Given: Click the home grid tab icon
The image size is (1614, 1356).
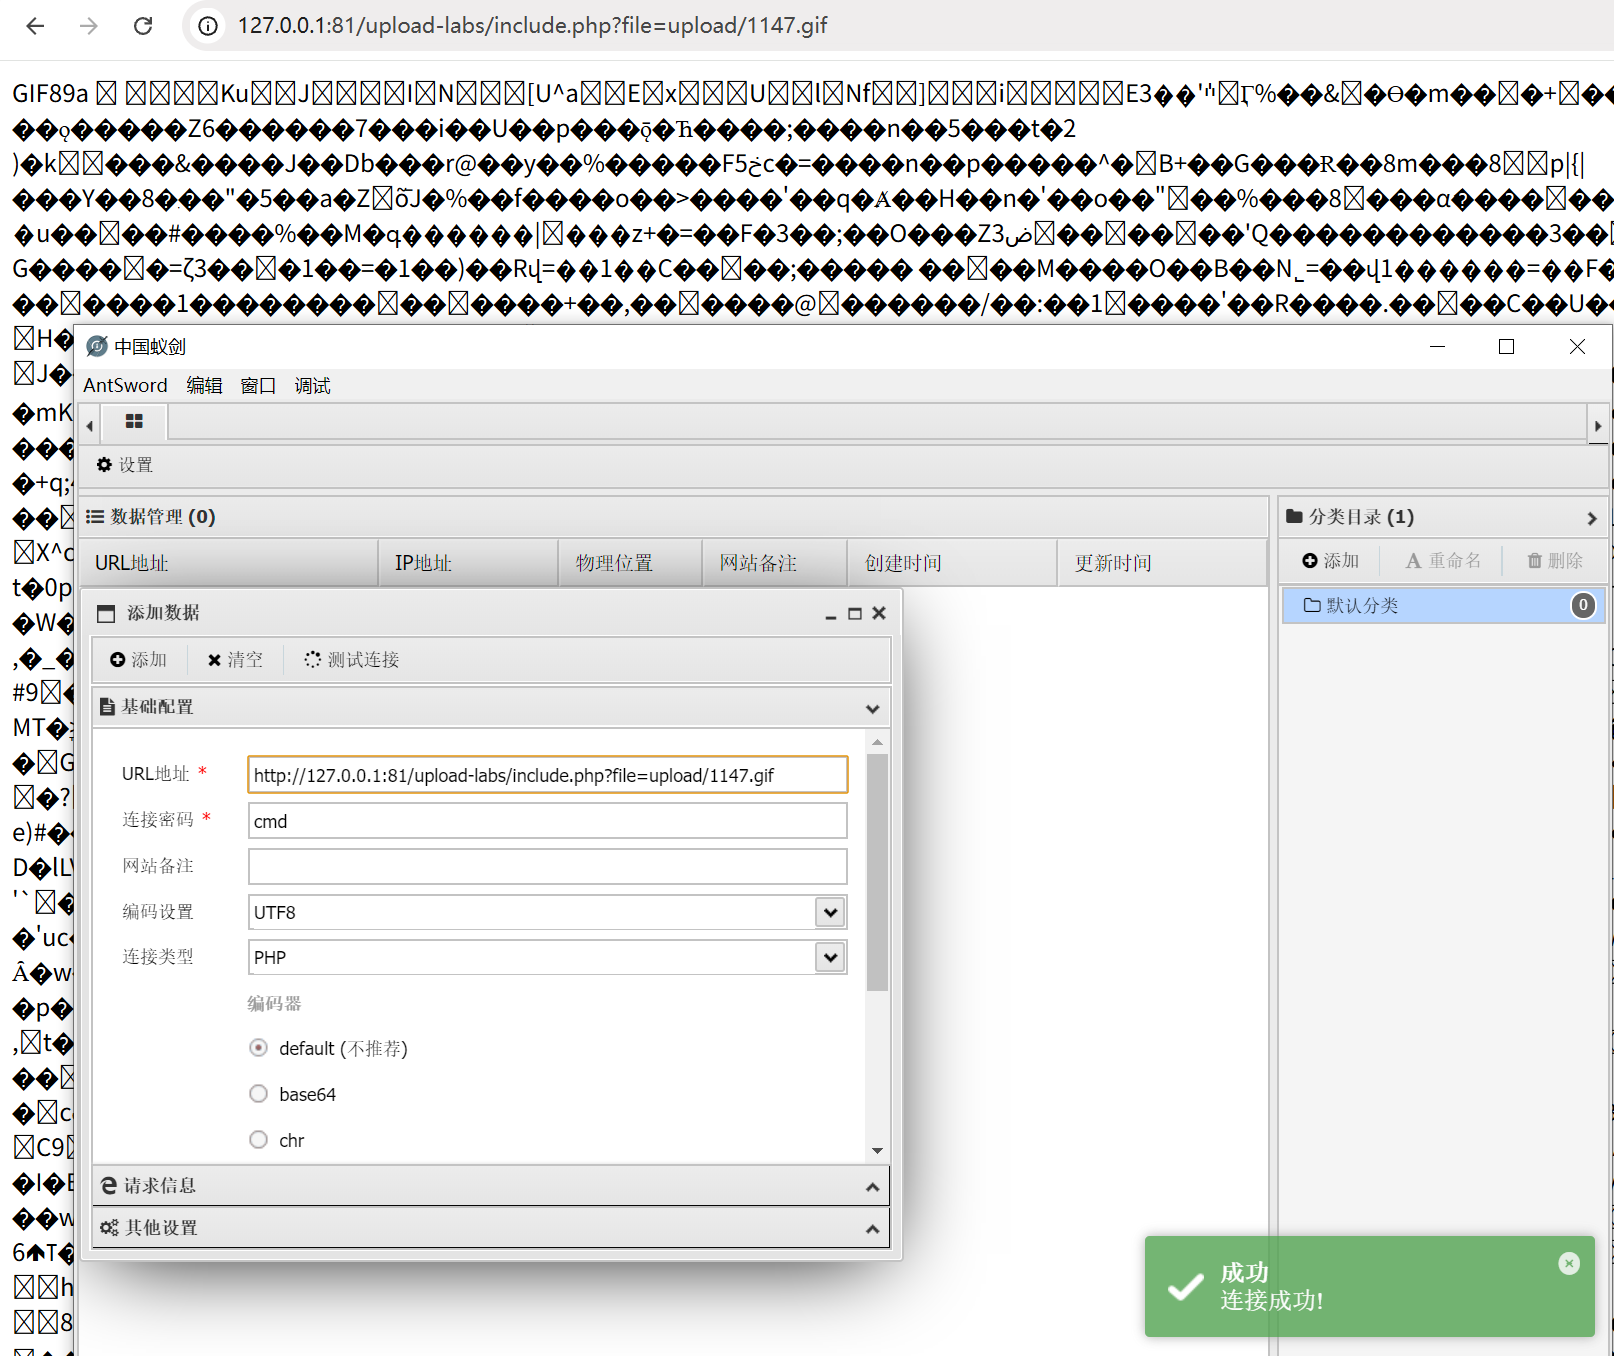Looking at the screenshot, I should [x=134, y=422].
